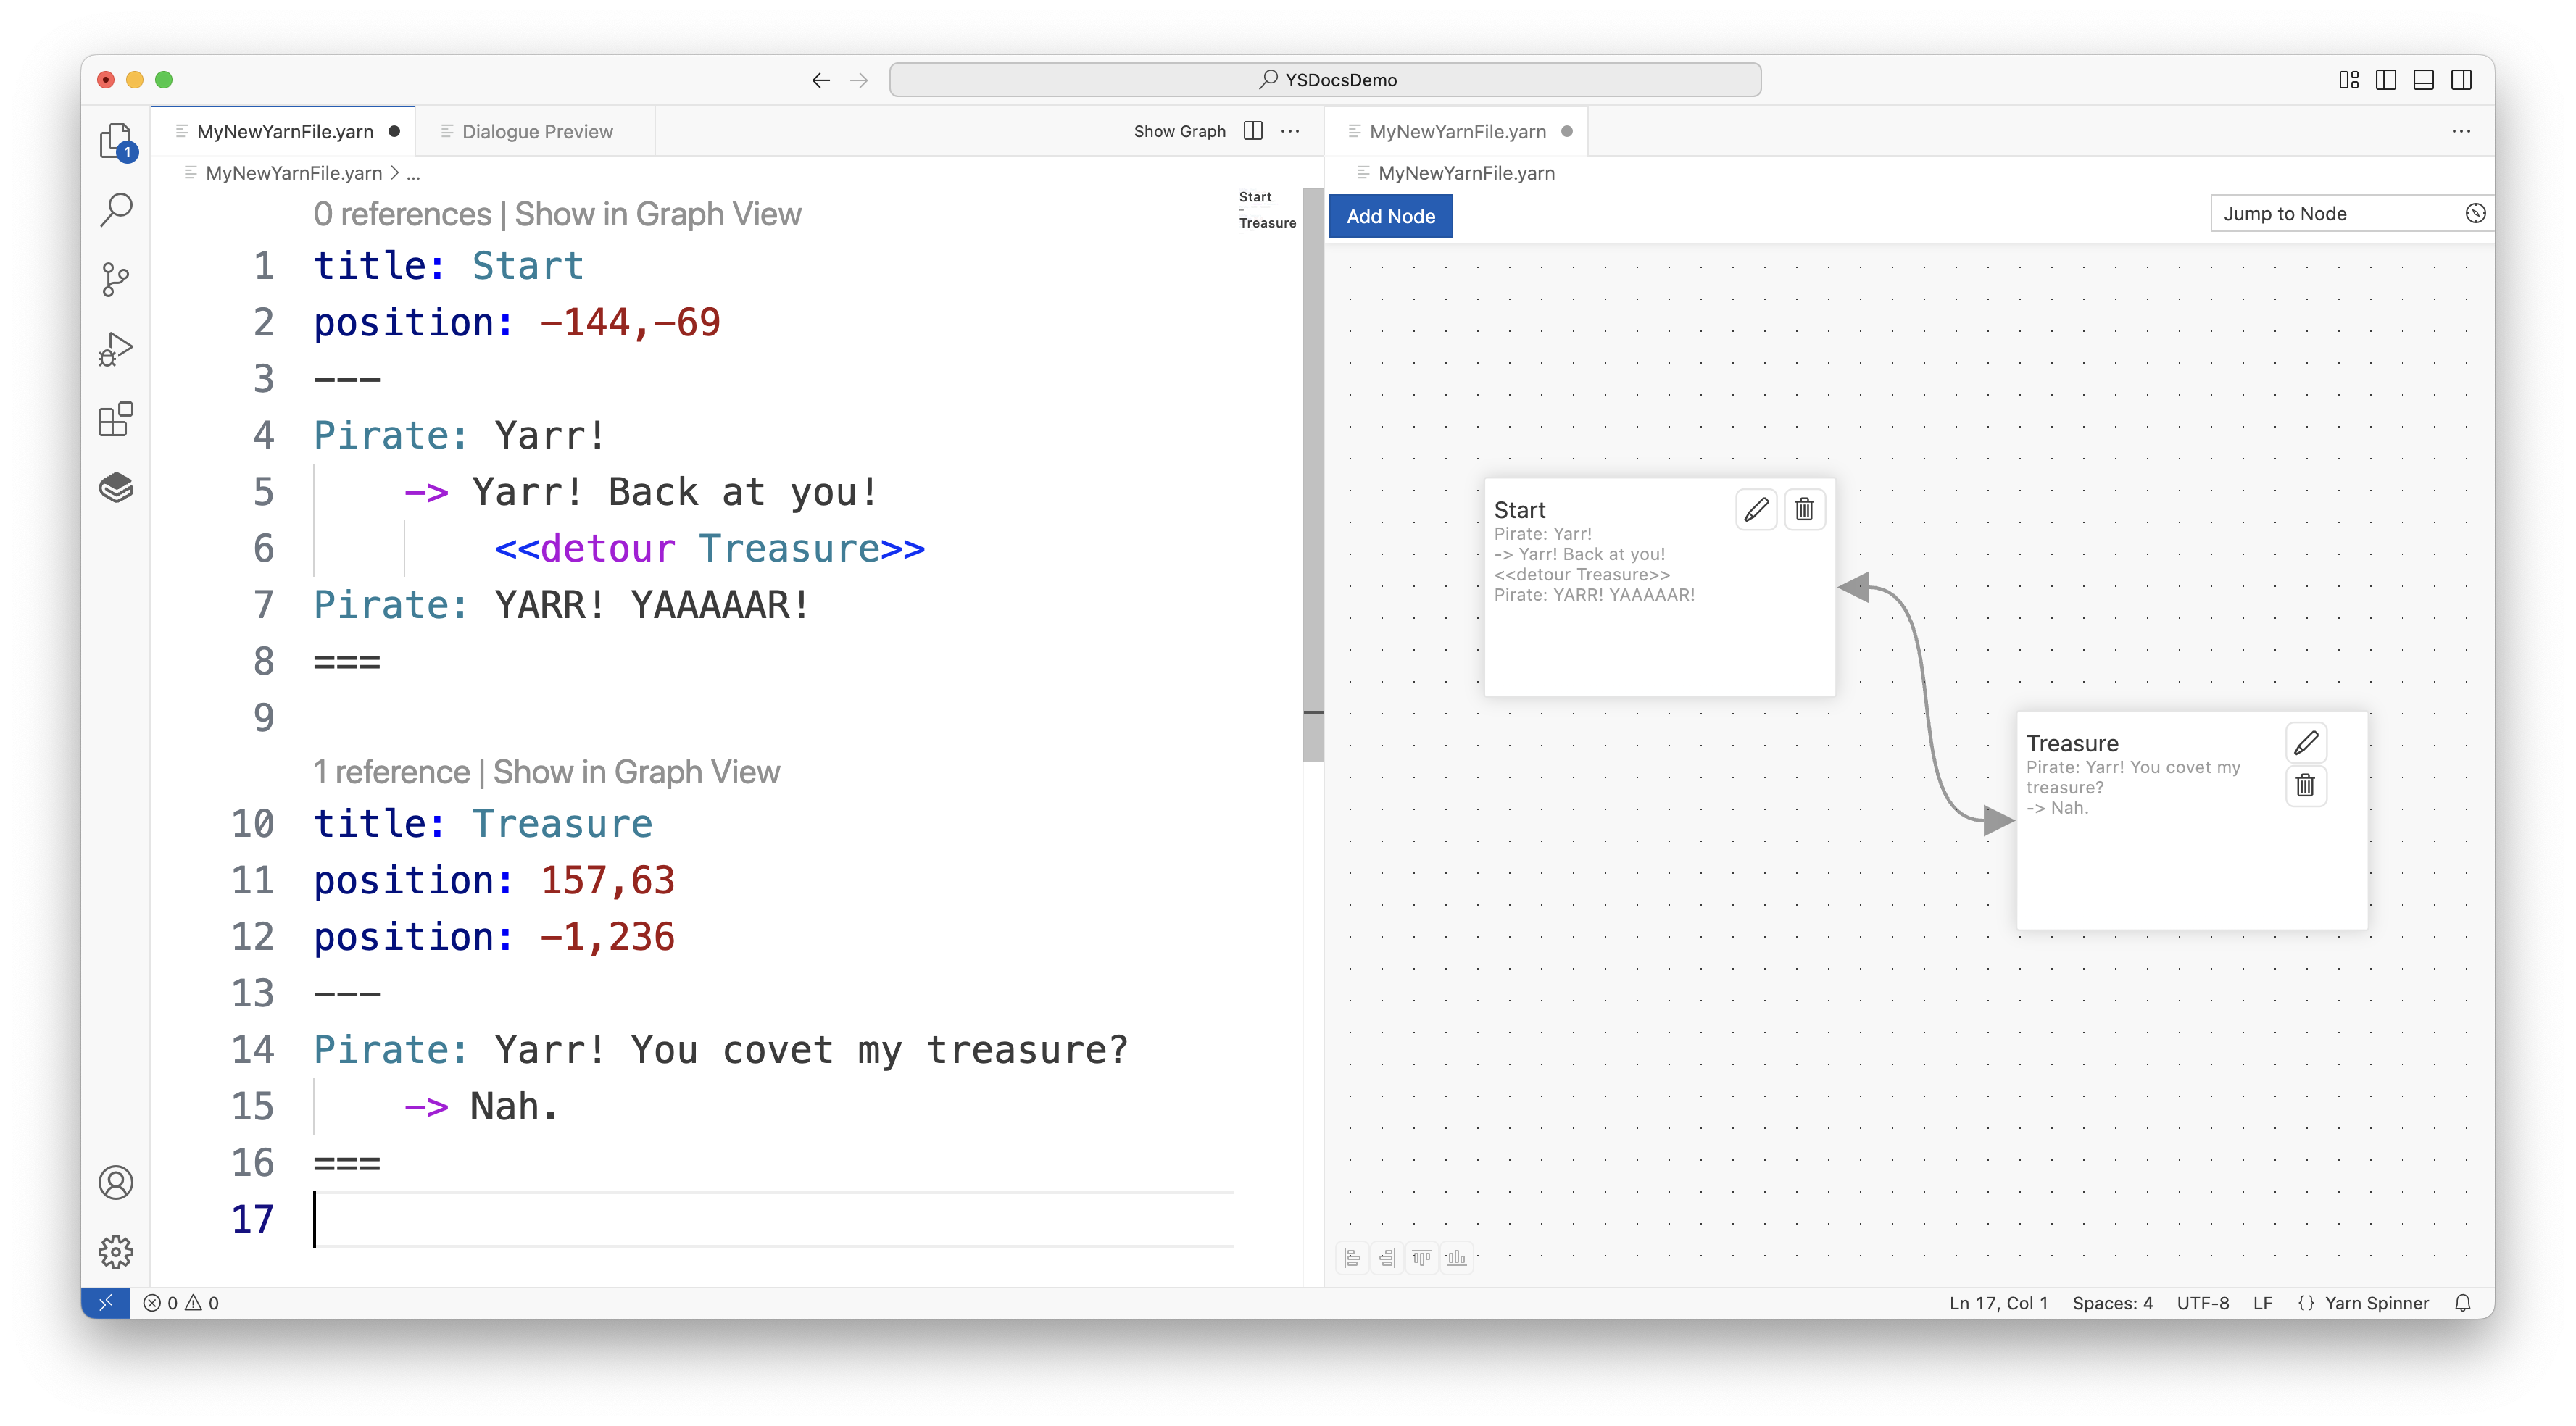Open the Extensions view
Image resolution: width=2576 pixels, height=1426 pixels.
(x=116, y=419)
